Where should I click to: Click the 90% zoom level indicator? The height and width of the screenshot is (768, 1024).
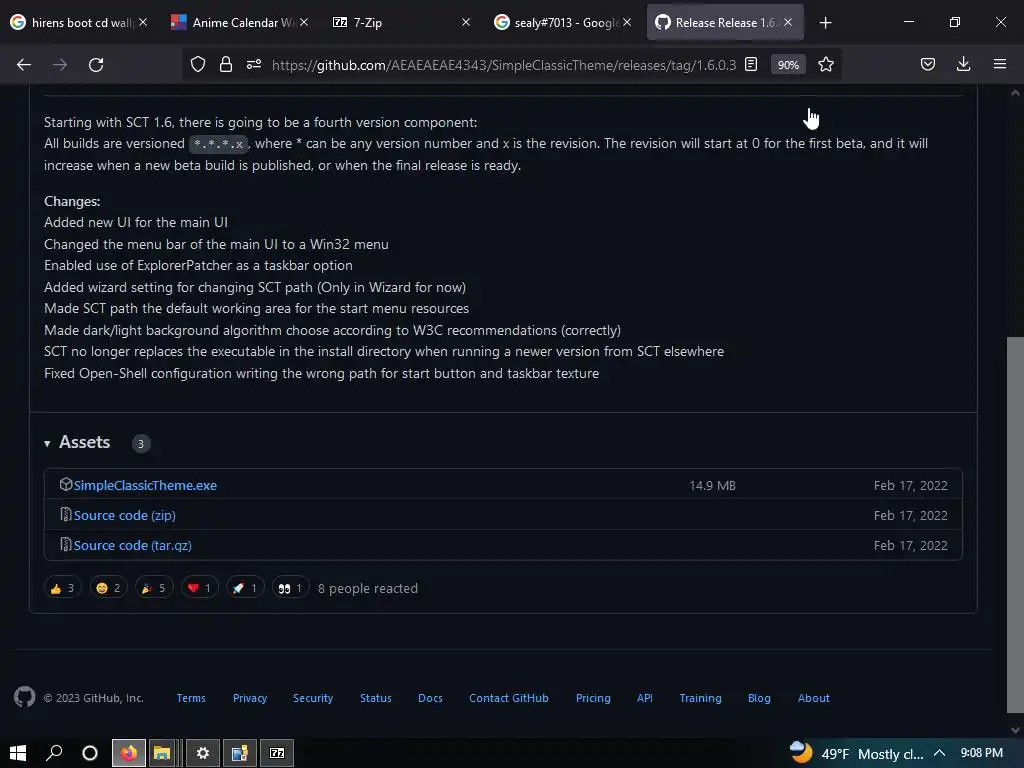(788, 65)
